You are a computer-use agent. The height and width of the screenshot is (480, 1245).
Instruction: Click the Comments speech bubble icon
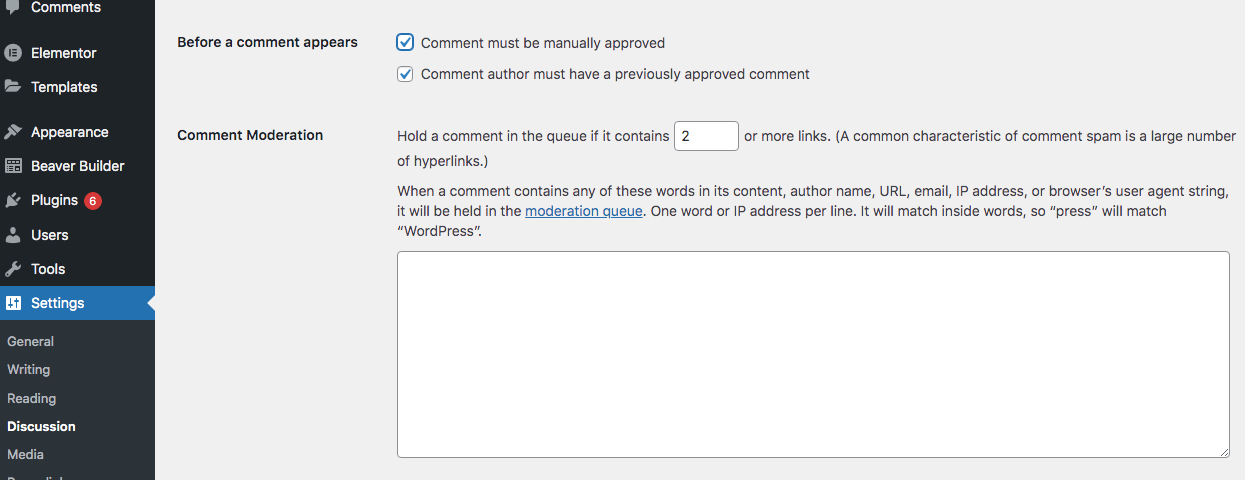[x=13, y=7]
